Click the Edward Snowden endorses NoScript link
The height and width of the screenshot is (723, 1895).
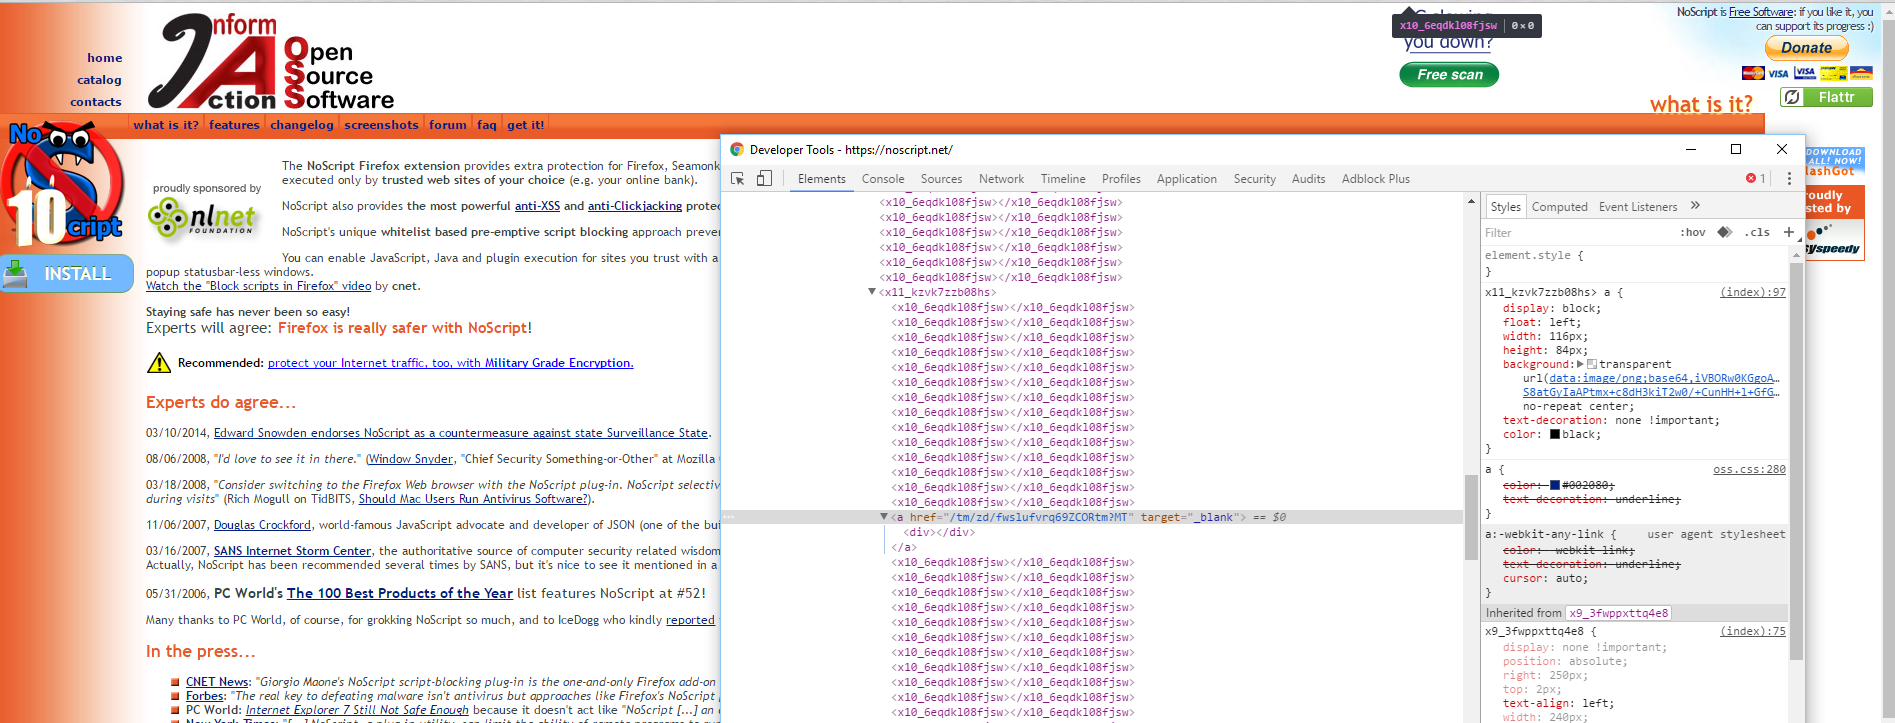click(461, 433)
